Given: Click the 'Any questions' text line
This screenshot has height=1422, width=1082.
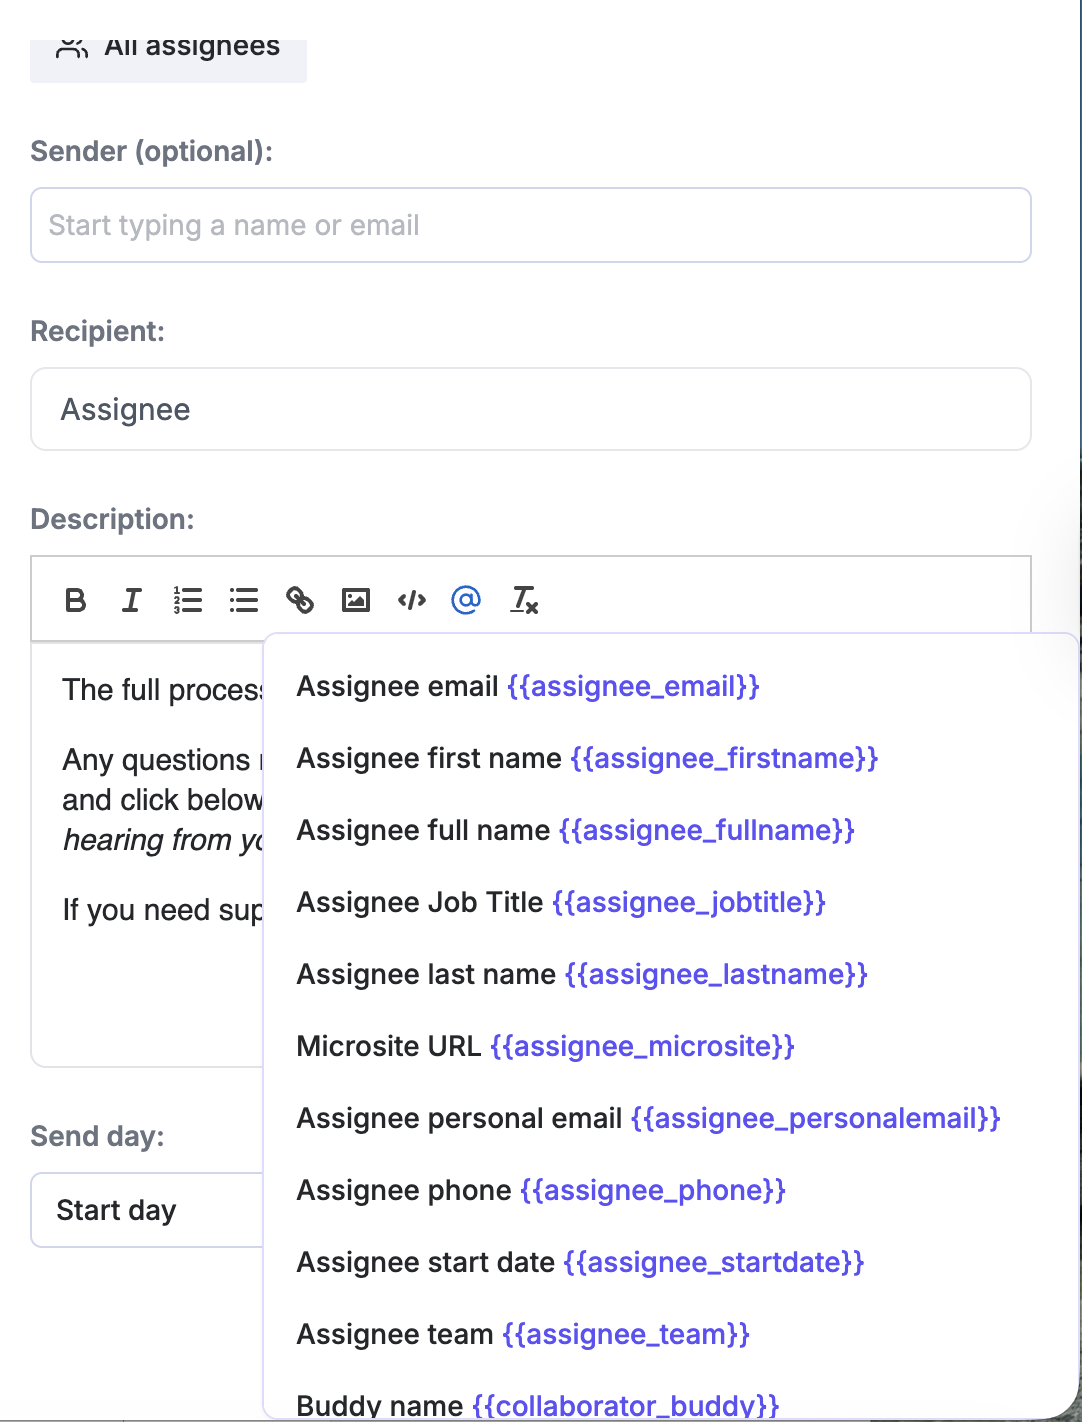Looking at the screenshot, I should coord(157,760).
